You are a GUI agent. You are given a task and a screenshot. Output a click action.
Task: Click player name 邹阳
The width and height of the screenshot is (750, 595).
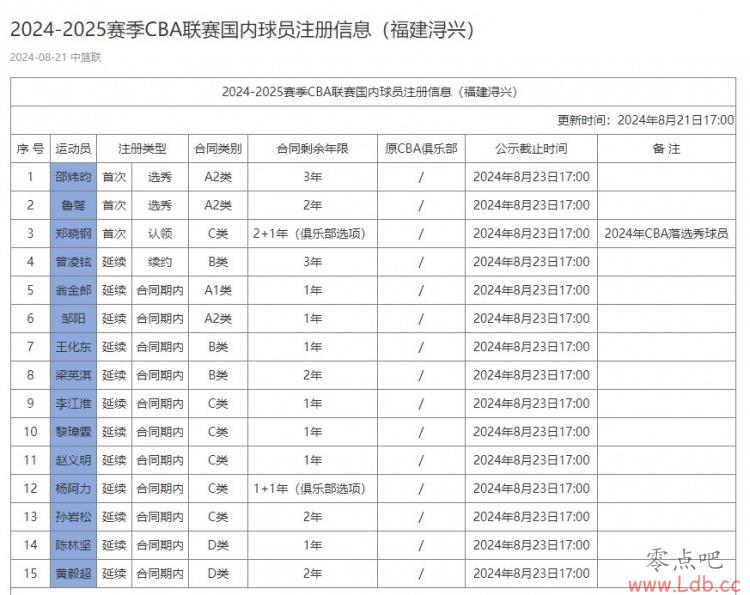[x=73, y=319]
